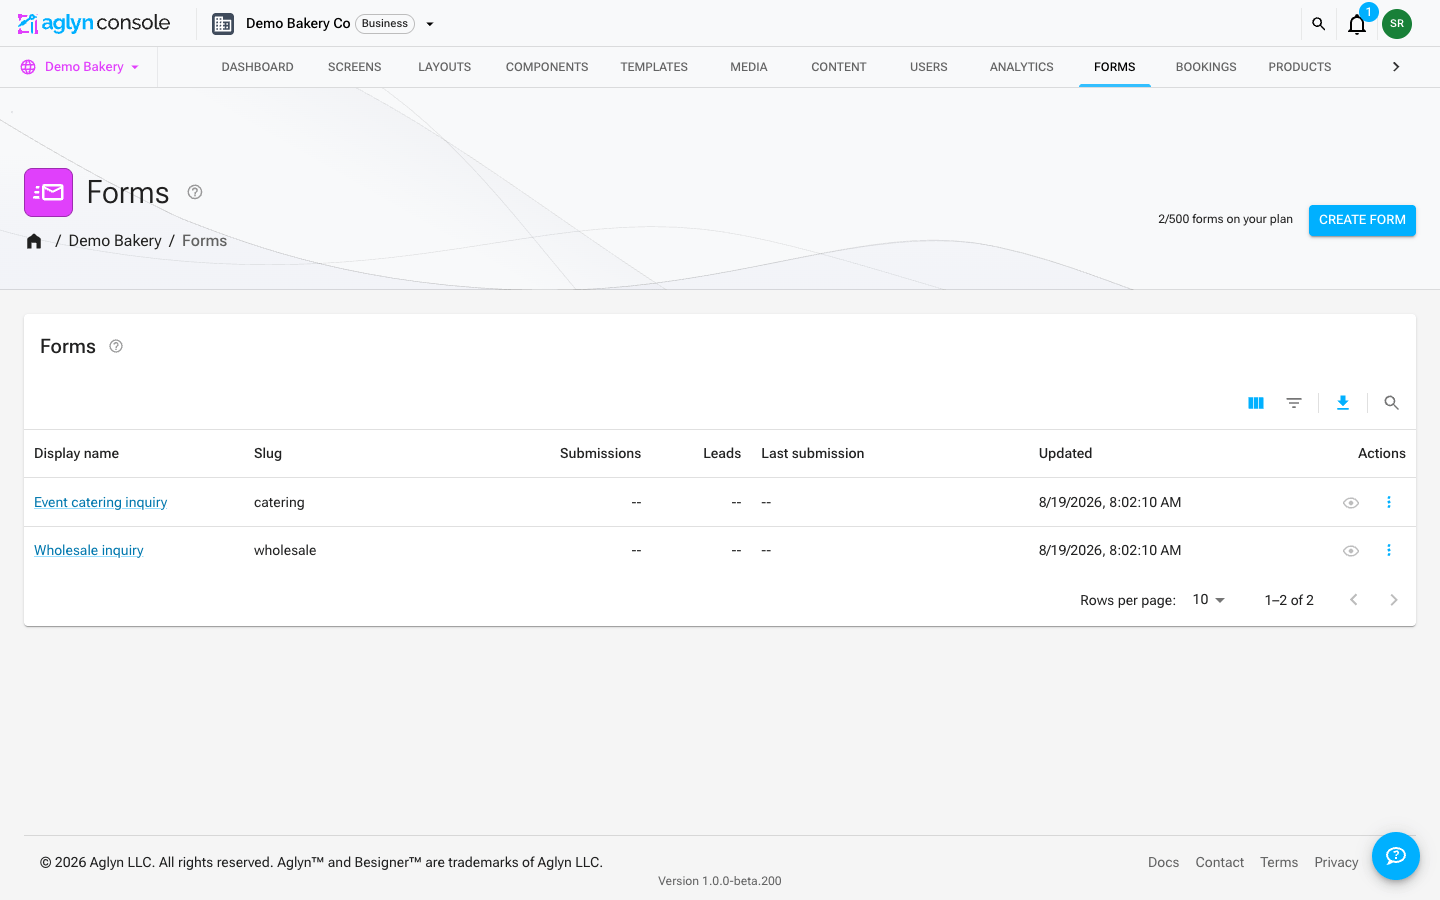1440x900 pixels.
Task: Click help icon beside Forms page title
Action: [195, 192]
